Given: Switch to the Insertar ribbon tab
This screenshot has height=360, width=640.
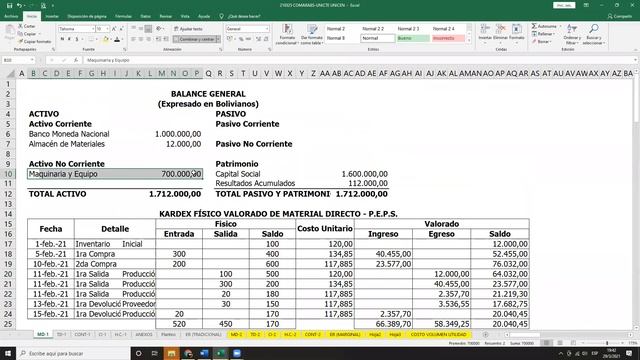Looking at the screenshot, I should pos(52,16).
